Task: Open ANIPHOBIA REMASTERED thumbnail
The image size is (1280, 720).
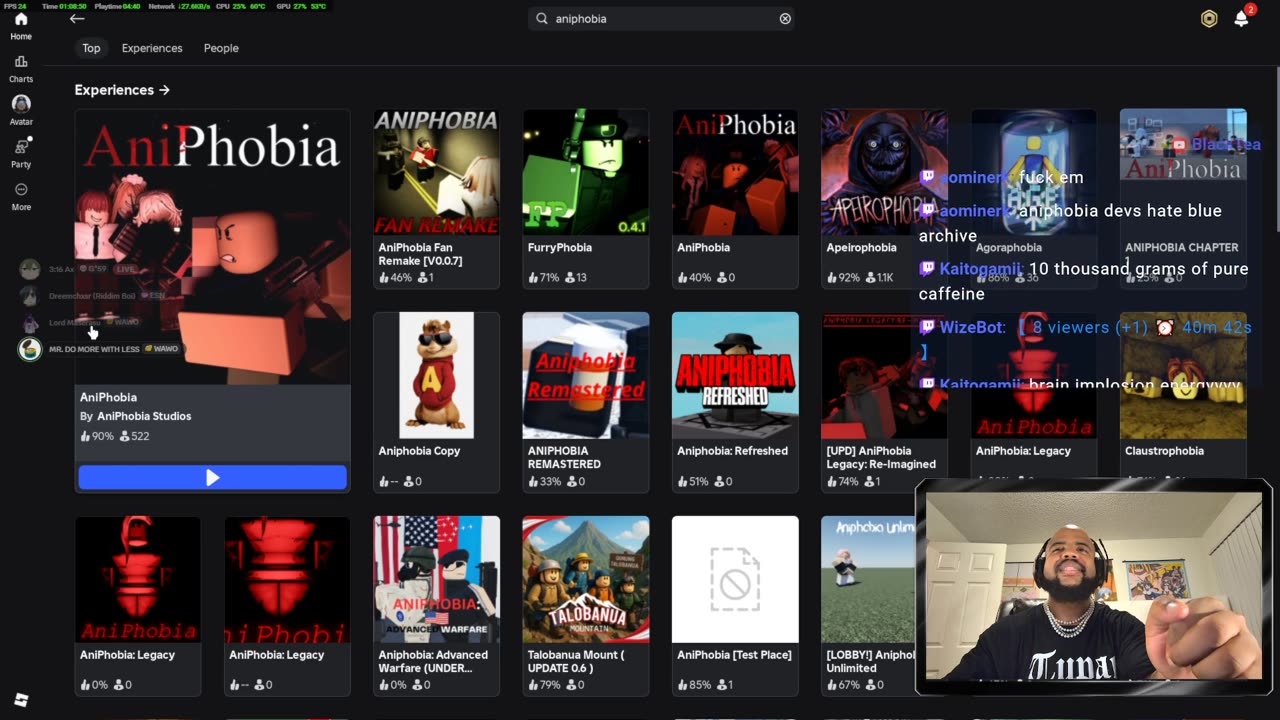Action: [x=585, y=375]
